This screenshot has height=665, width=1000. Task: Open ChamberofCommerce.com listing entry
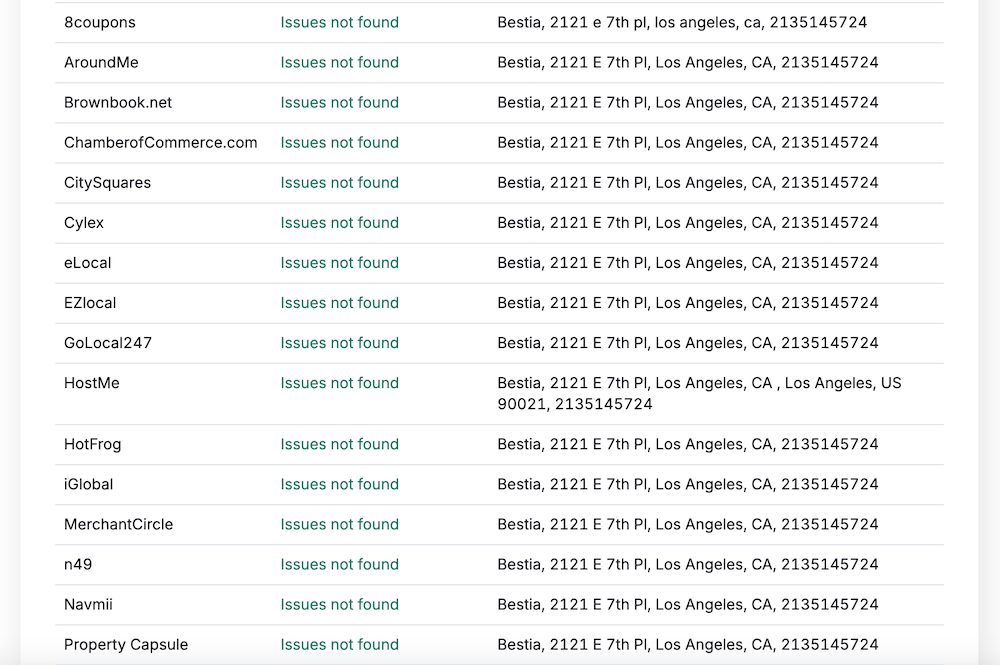[160, 142]
